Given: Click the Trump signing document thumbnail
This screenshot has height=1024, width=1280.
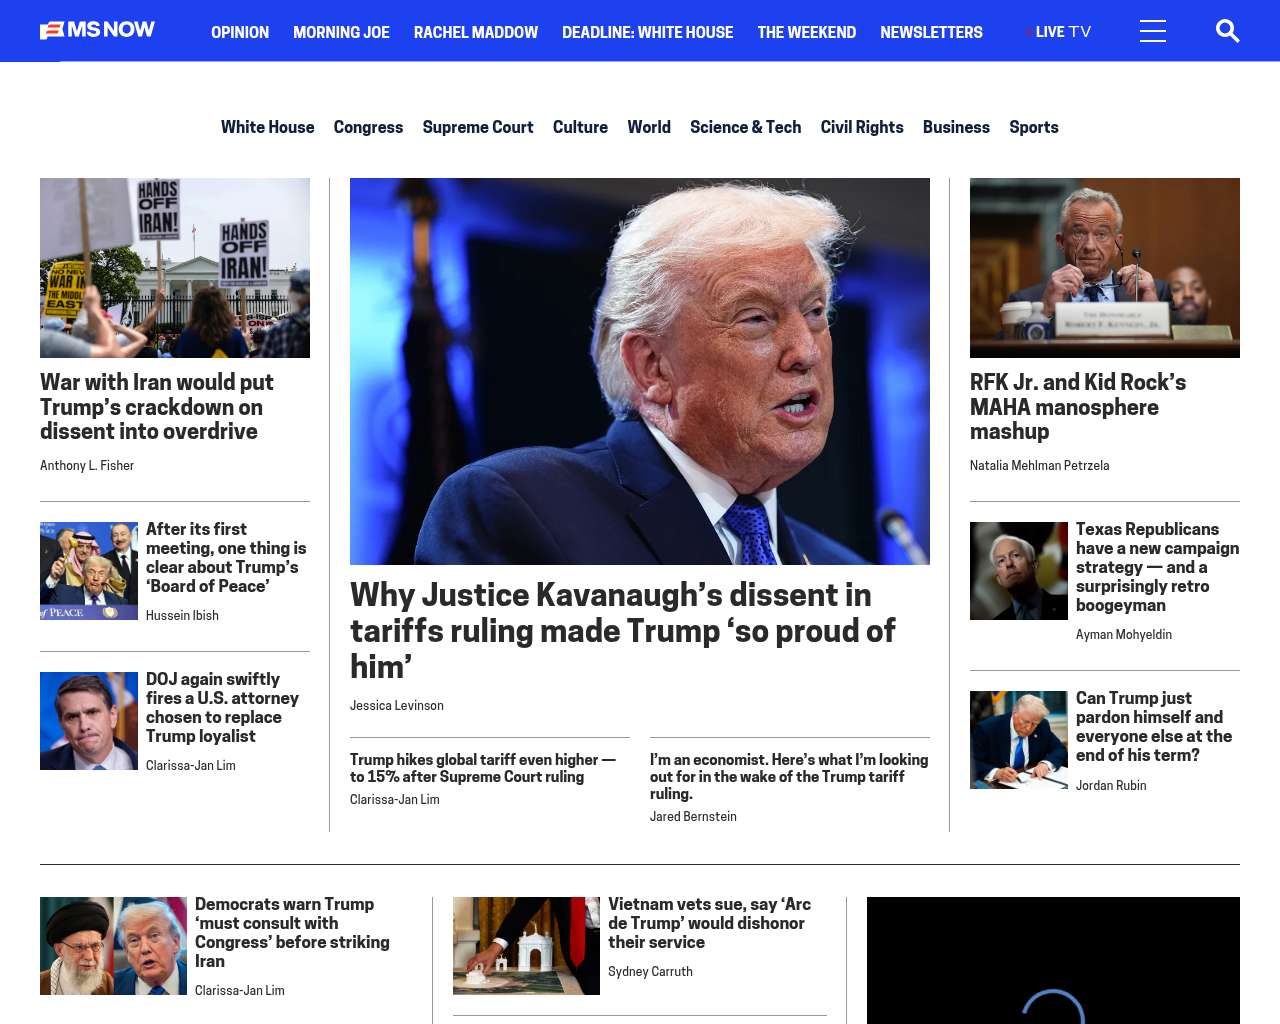Looking at the screenshot, I should (x=1018, y=739).
